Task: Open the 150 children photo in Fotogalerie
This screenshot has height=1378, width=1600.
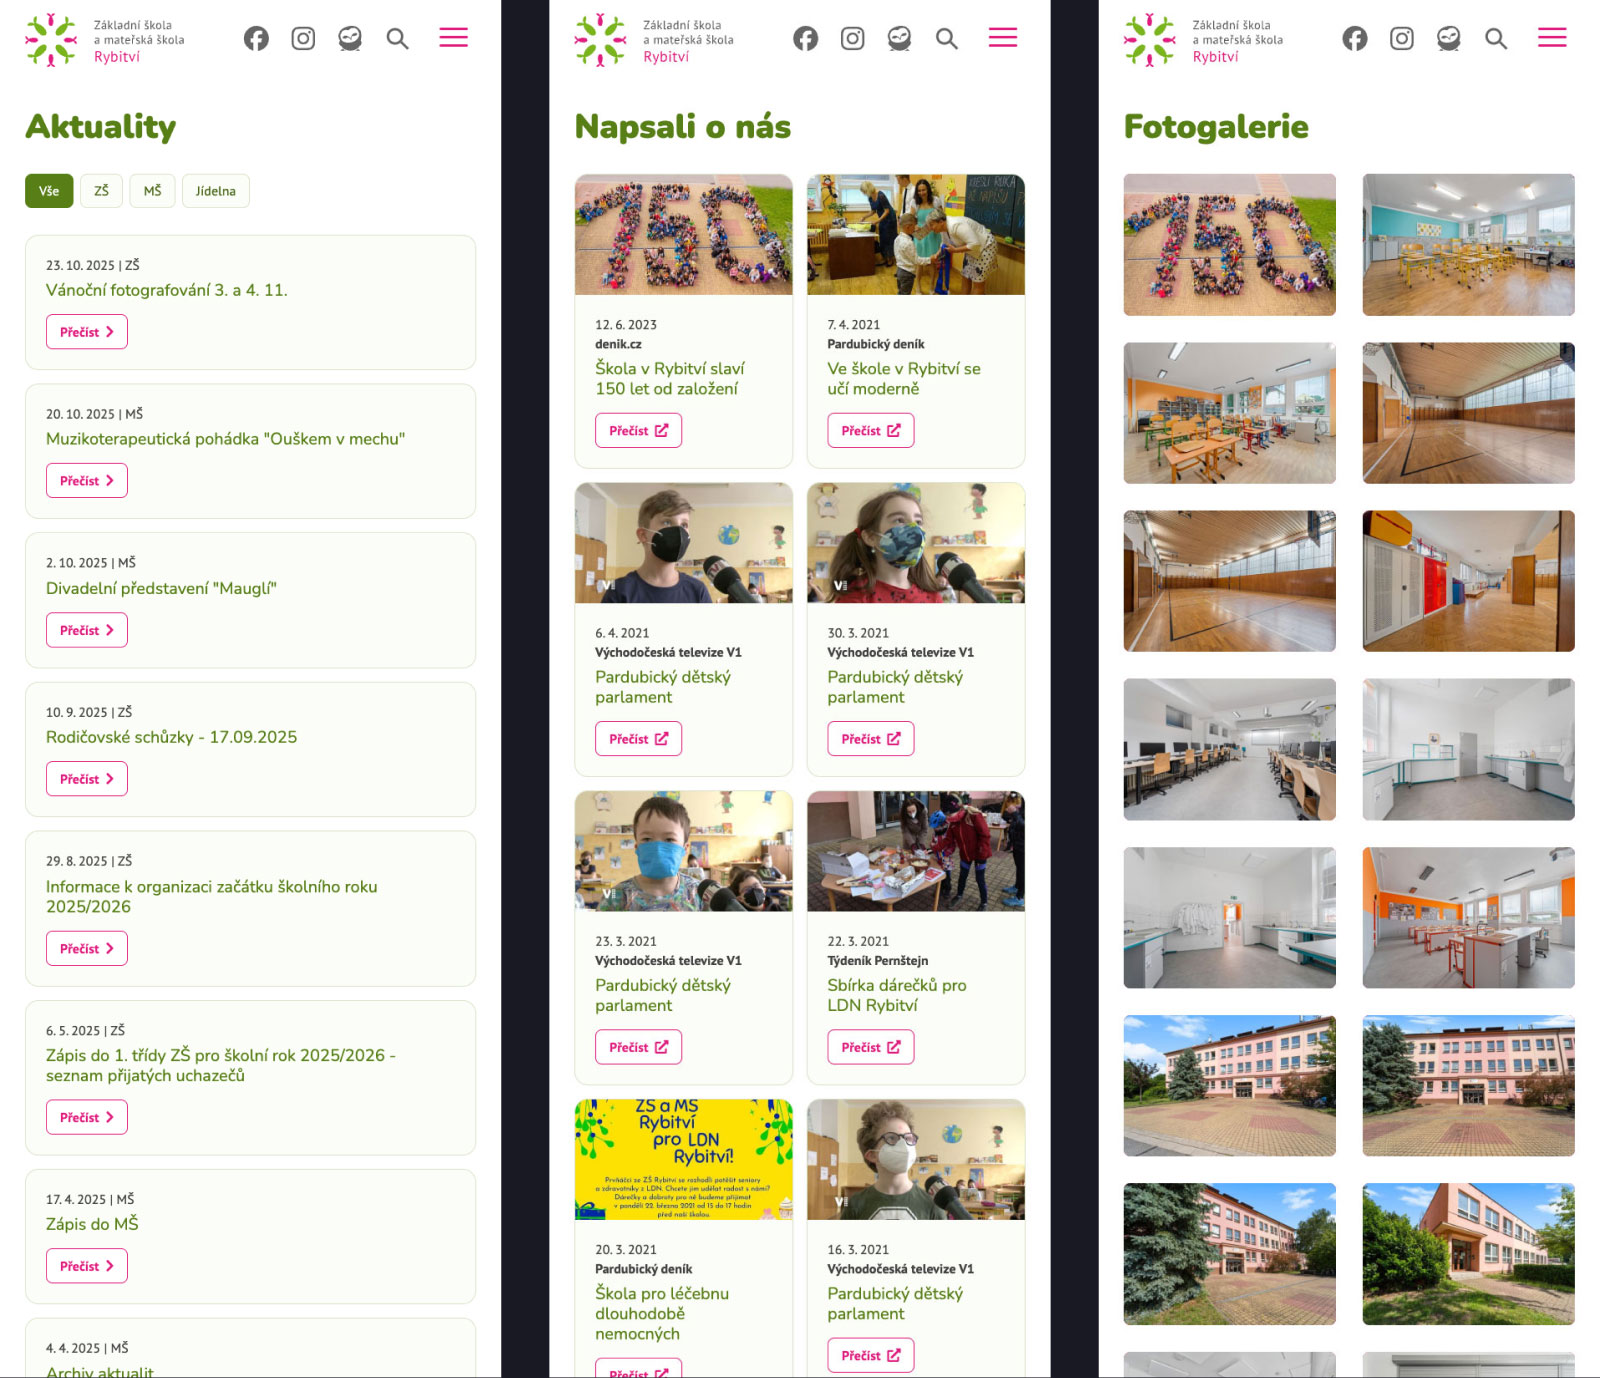Action: (x=1229, y=245)
